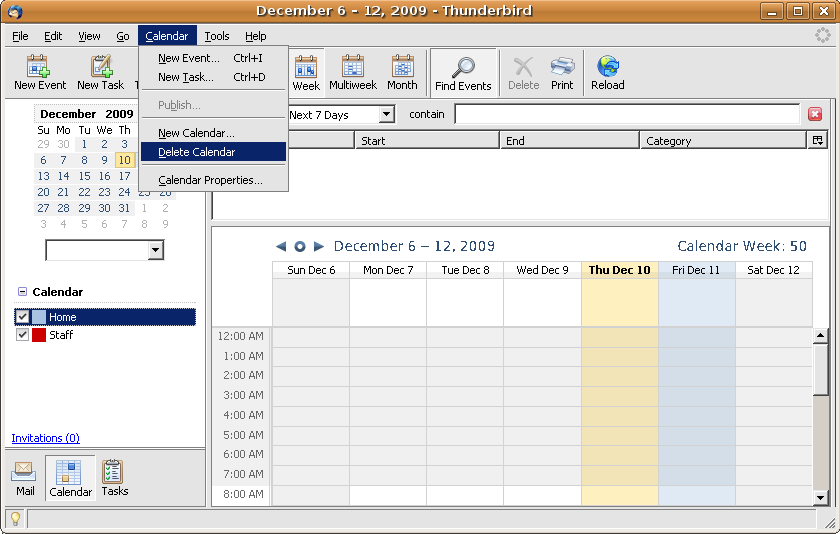Select December 28 in mini calendar

click(x=64, y=208)
